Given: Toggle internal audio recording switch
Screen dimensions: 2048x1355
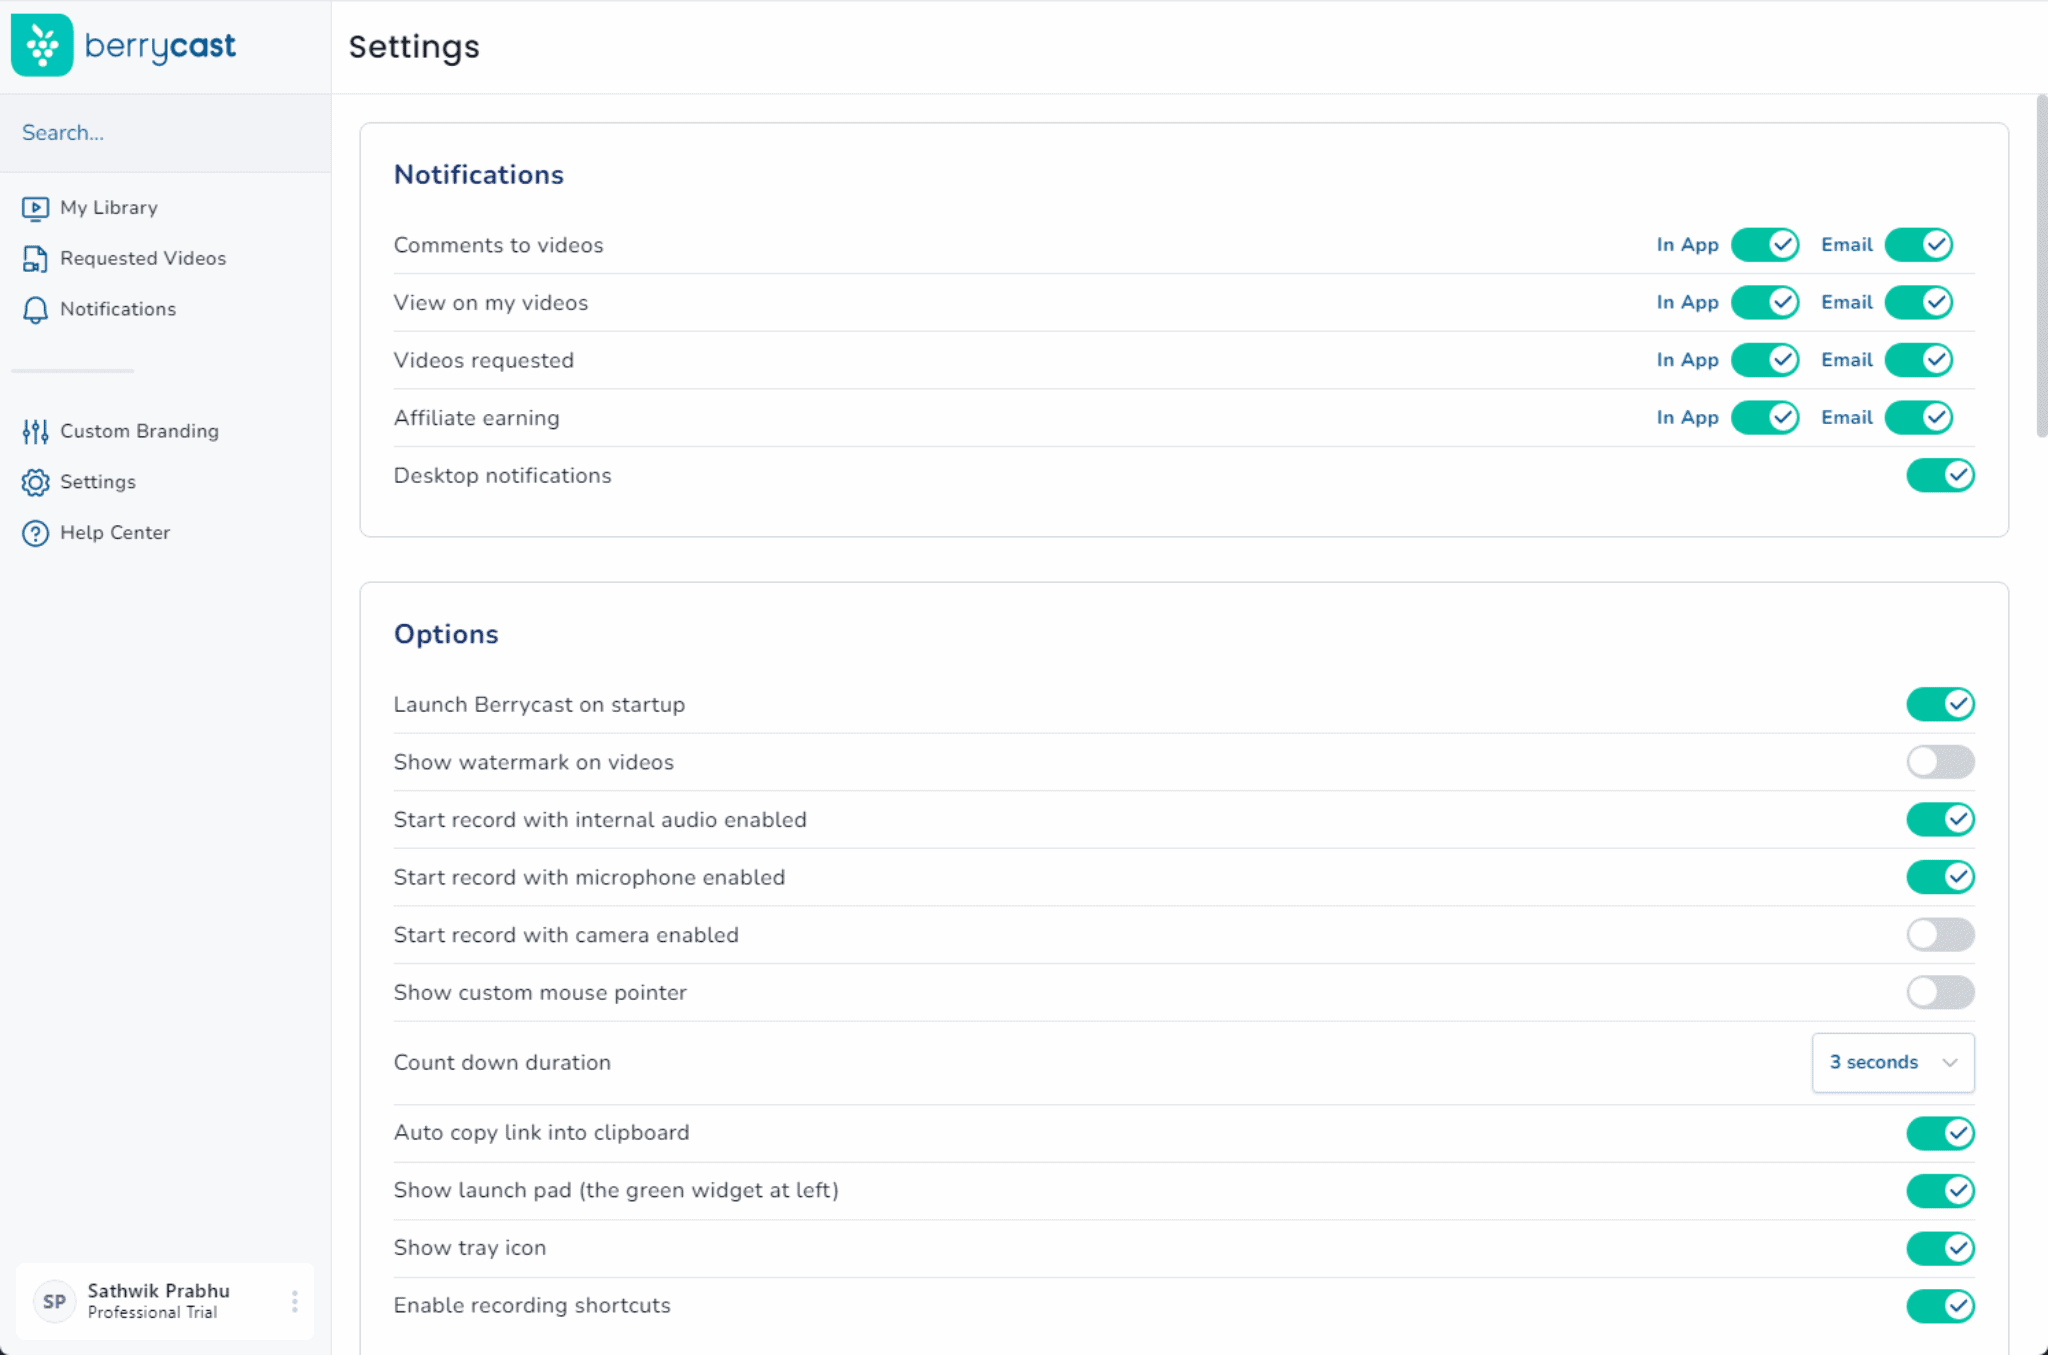Looking at the screenshot, I should pos(1940,819).
